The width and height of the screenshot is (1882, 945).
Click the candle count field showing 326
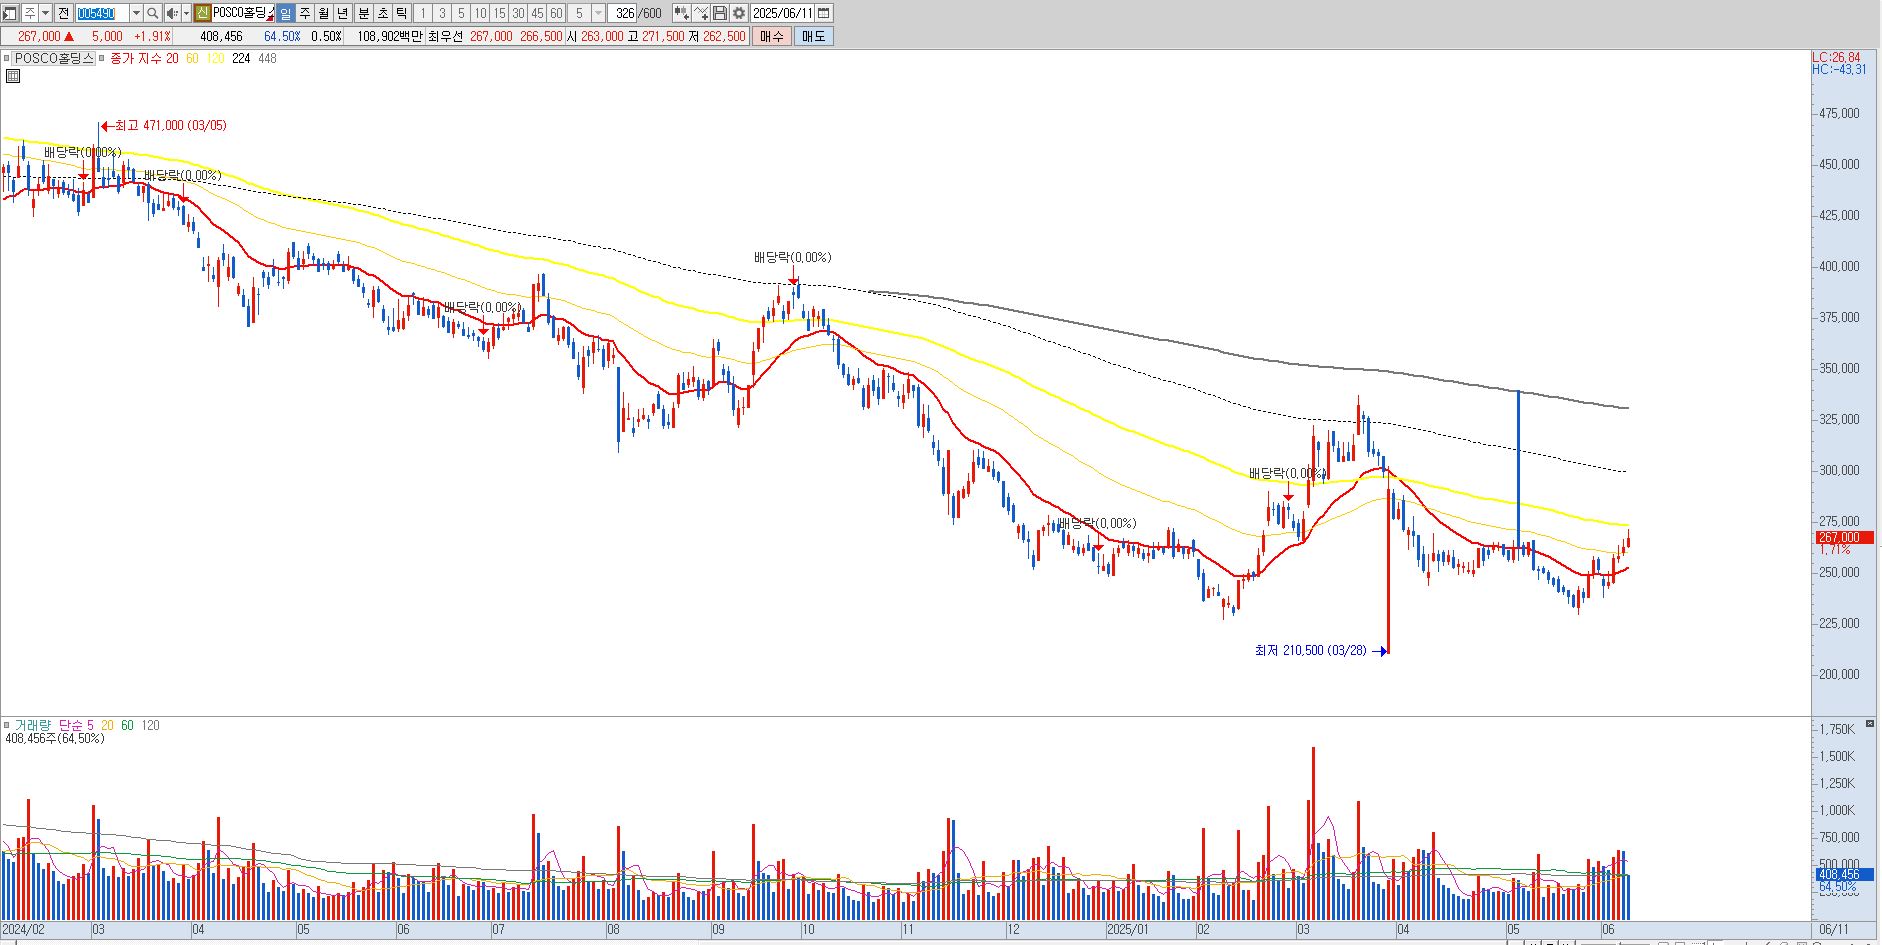[x=623, y=13]
